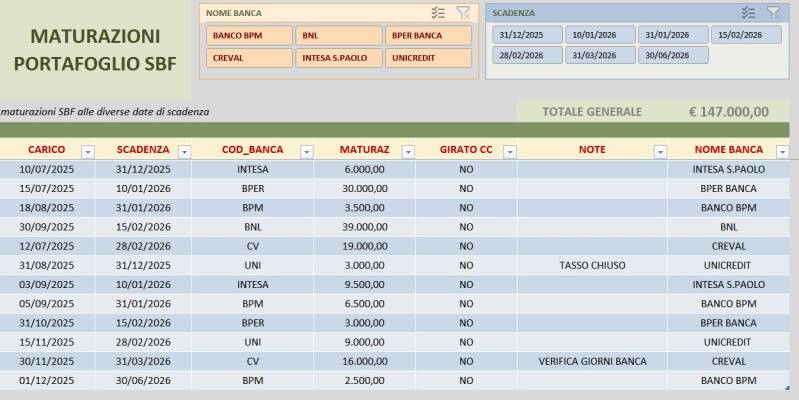The height and width of the screenshot is (400, 799).
Task: Open the SCADENZA column filter dropdown
Action: click(184, 151)
